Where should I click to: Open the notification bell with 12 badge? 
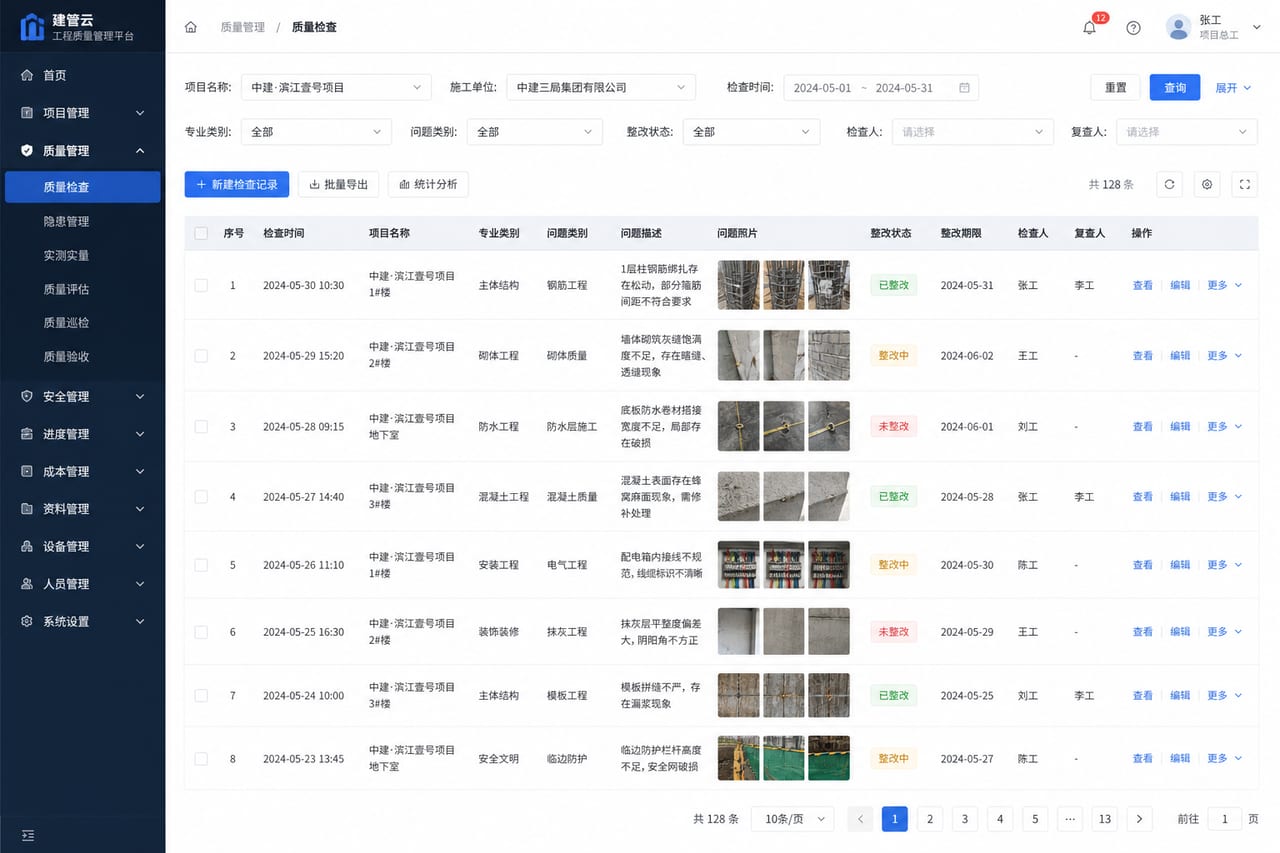click(1090, 28)
